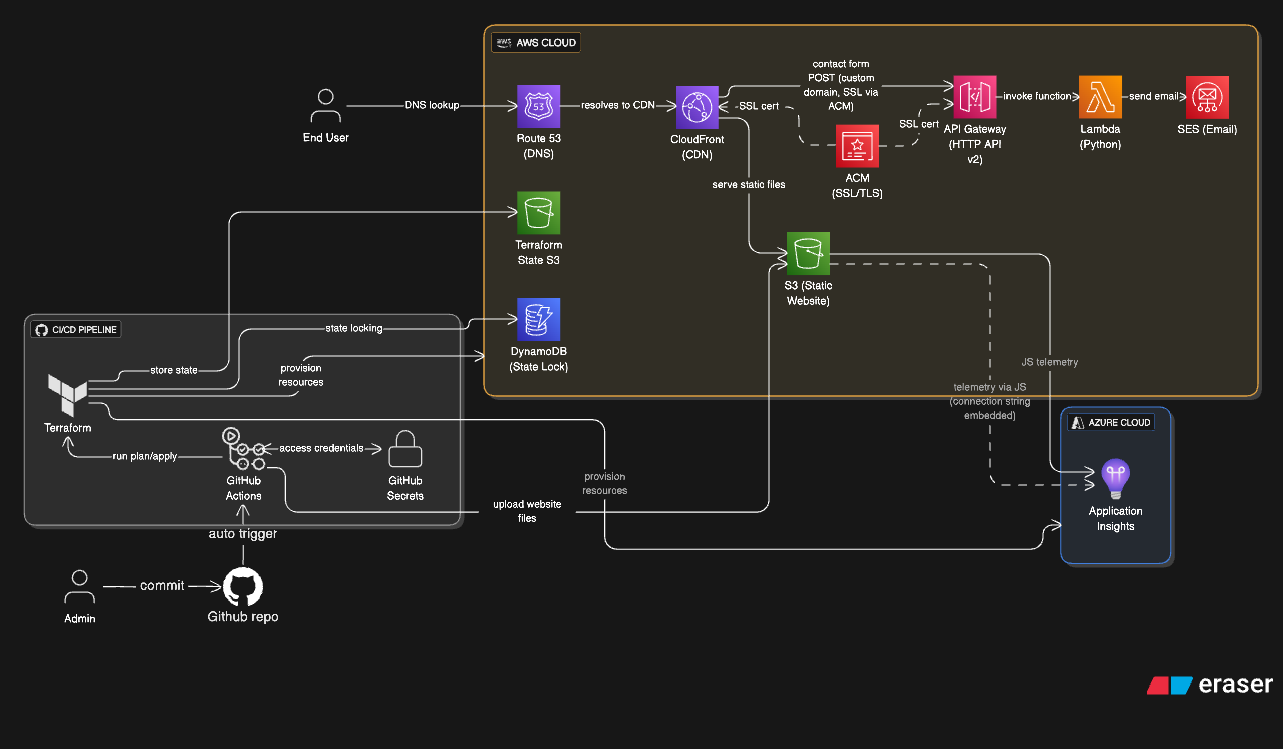Image resolution: width=1283 pixels, height=749 pixels.
Task: Select the GitHub Actions workflow icon
Action: tap(243, 450)
